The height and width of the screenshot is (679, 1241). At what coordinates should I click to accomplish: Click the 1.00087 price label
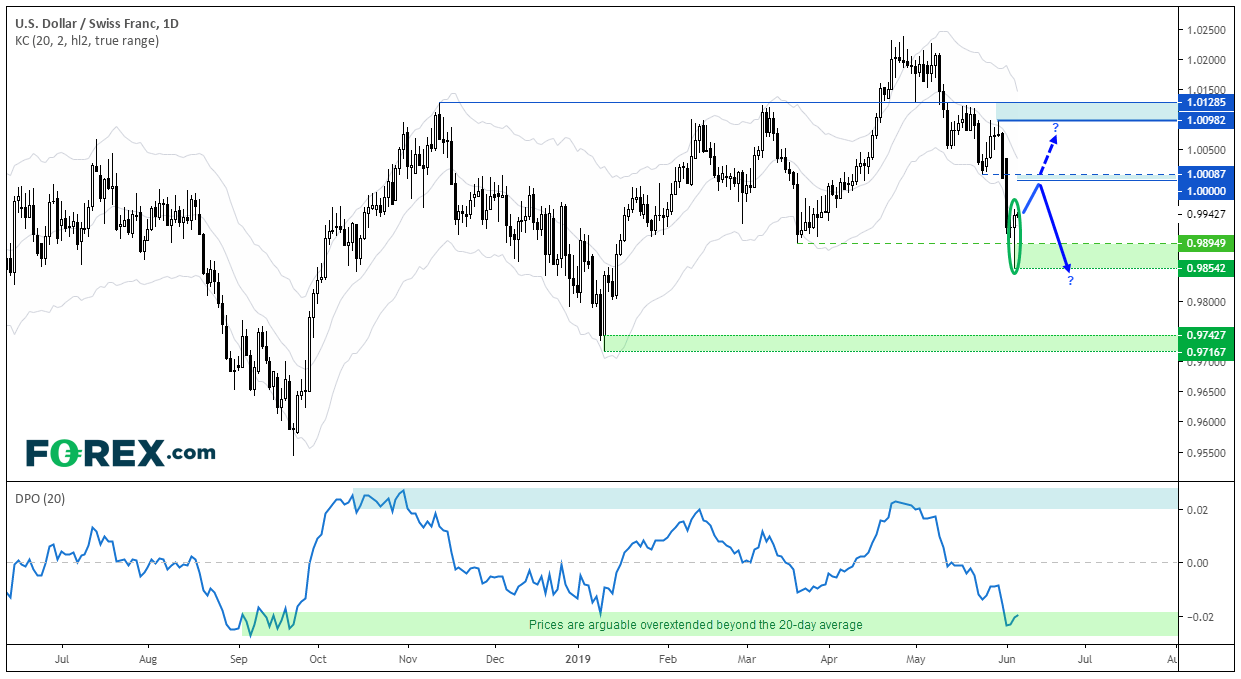[x=1204, y=173]
